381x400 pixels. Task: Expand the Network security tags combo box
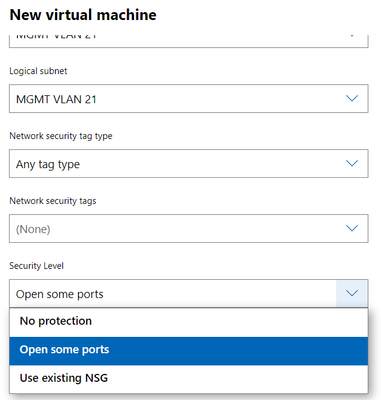coord(189,229)
